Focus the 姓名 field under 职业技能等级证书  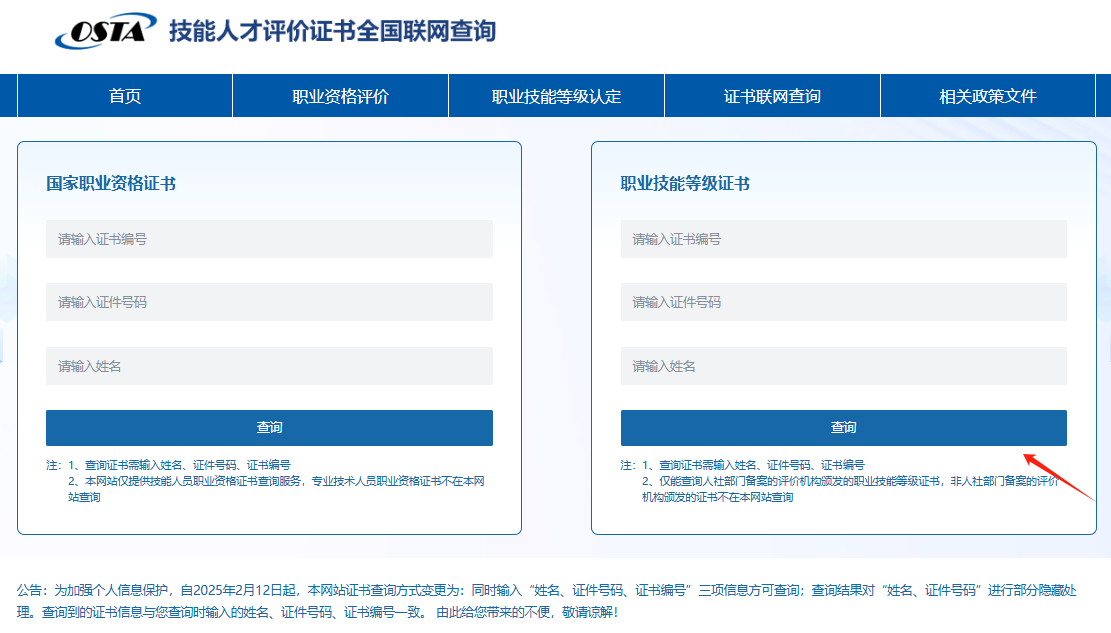coord(843,366)
